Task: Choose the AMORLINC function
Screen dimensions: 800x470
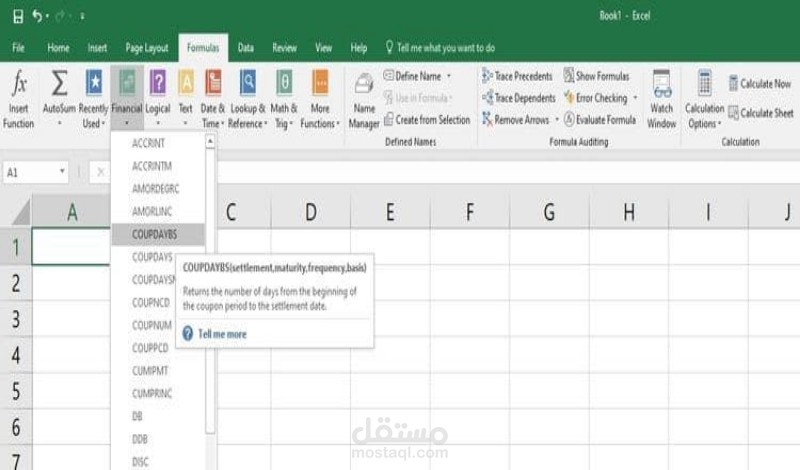Action: tap(158, 211)
